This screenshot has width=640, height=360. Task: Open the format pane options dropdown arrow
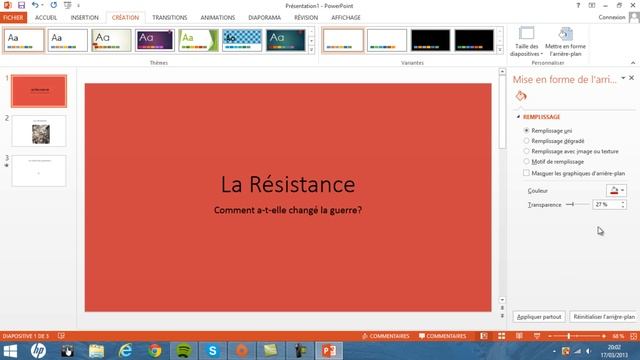(x=623, y=78)
